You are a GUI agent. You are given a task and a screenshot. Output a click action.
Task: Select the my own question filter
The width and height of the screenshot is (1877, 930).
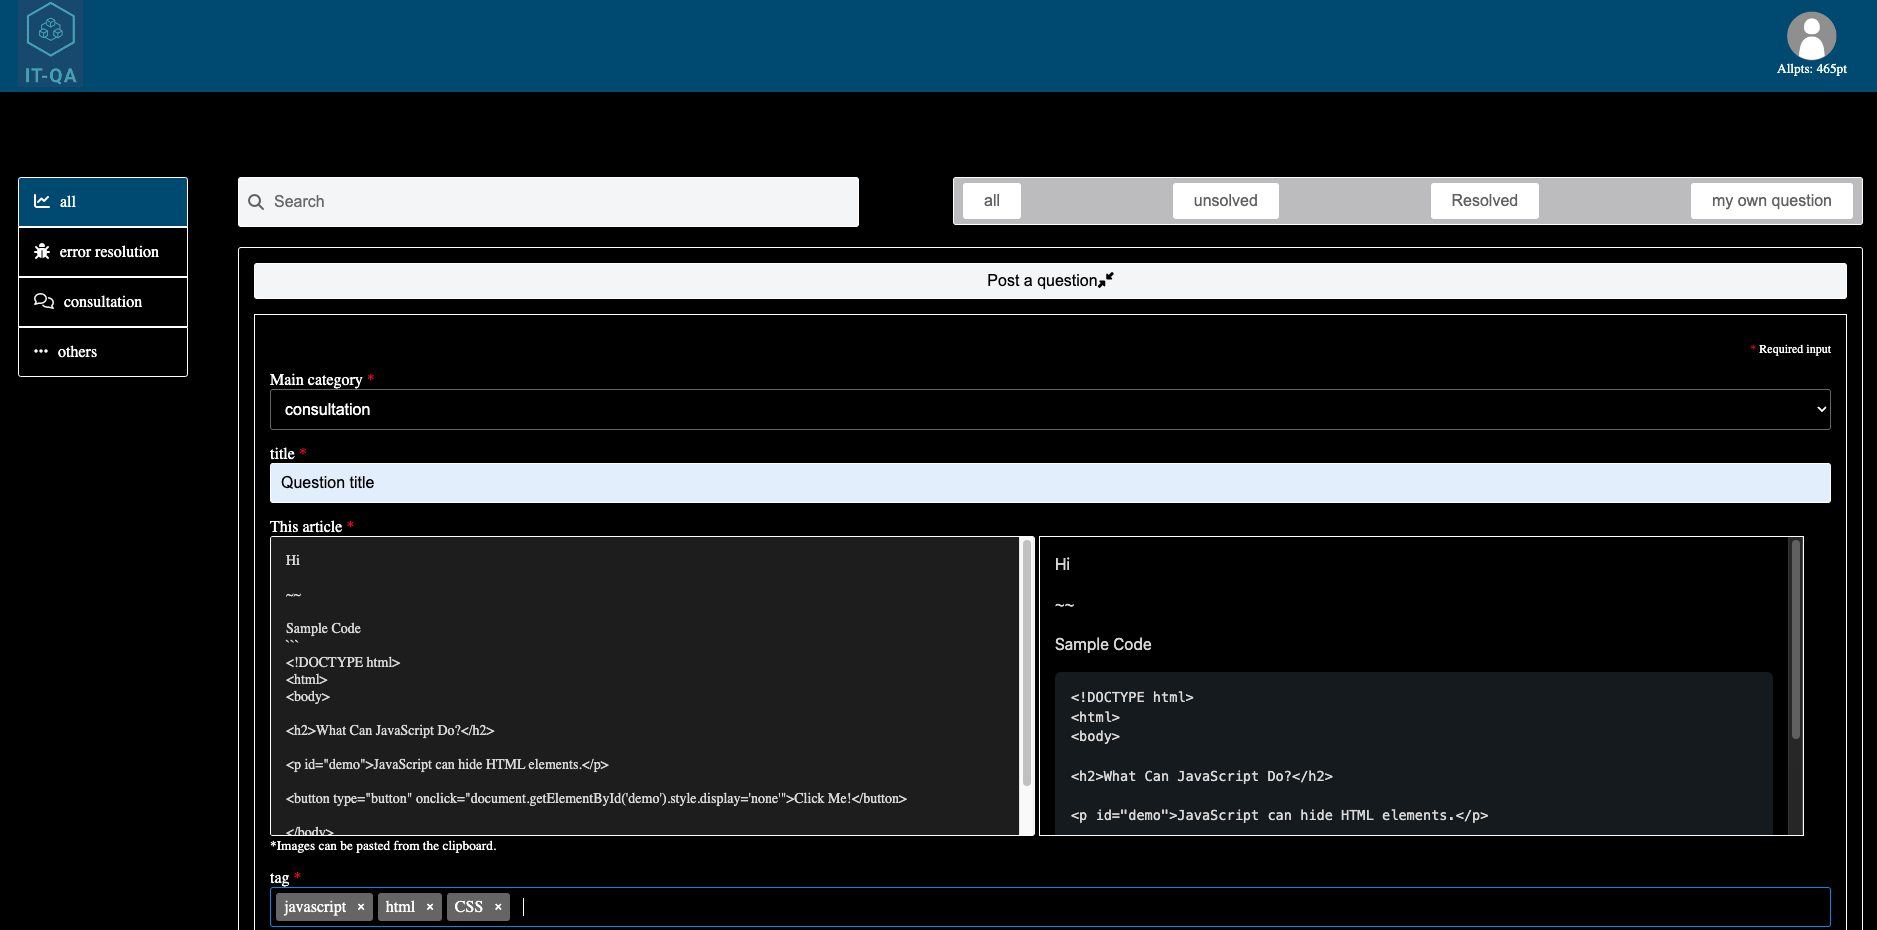pos(1771,201)
